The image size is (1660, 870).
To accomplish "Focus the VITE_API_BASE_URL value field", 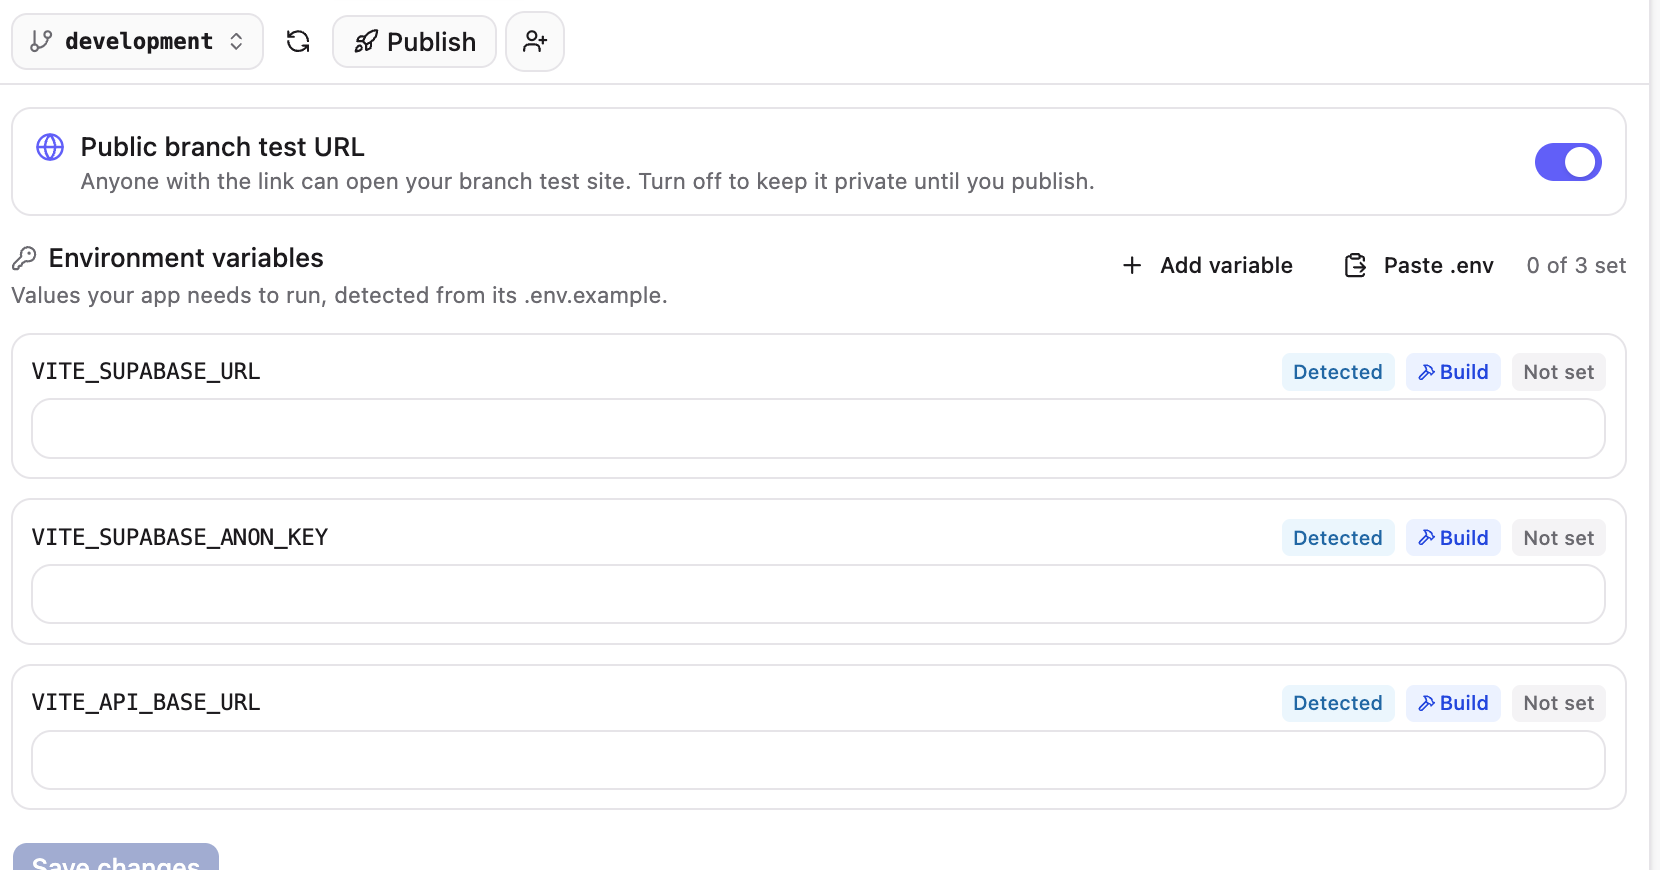I will click(818, 760).
